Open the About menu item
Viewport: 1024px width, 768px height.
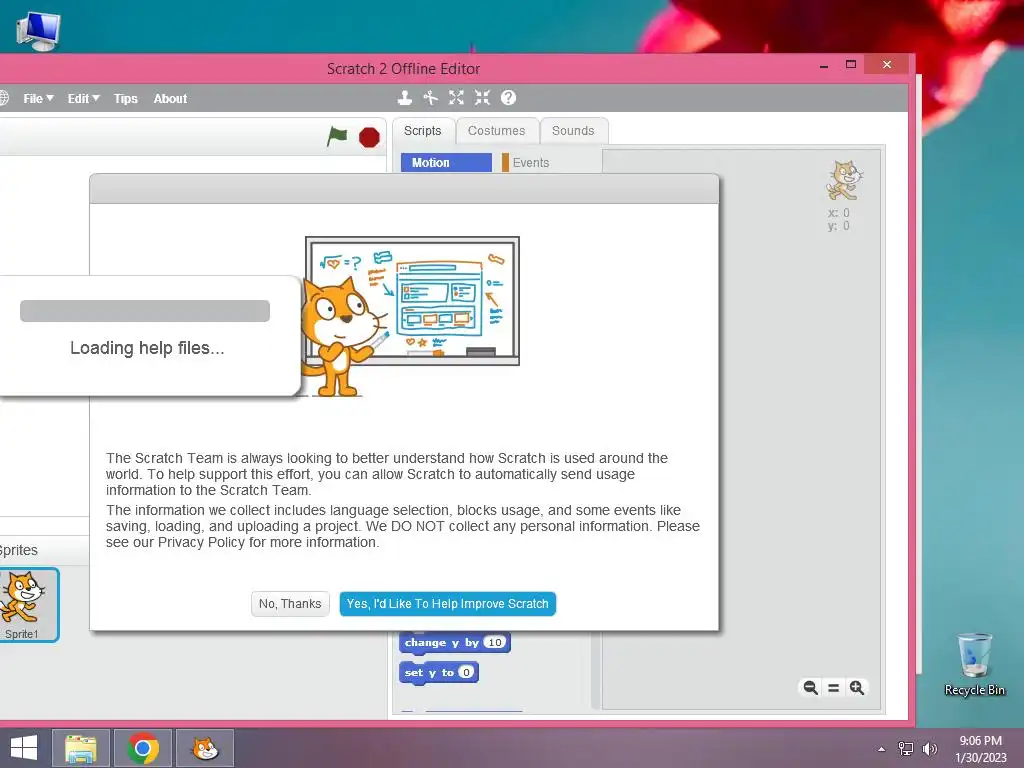pyautogui.click(x=170, y=99)
